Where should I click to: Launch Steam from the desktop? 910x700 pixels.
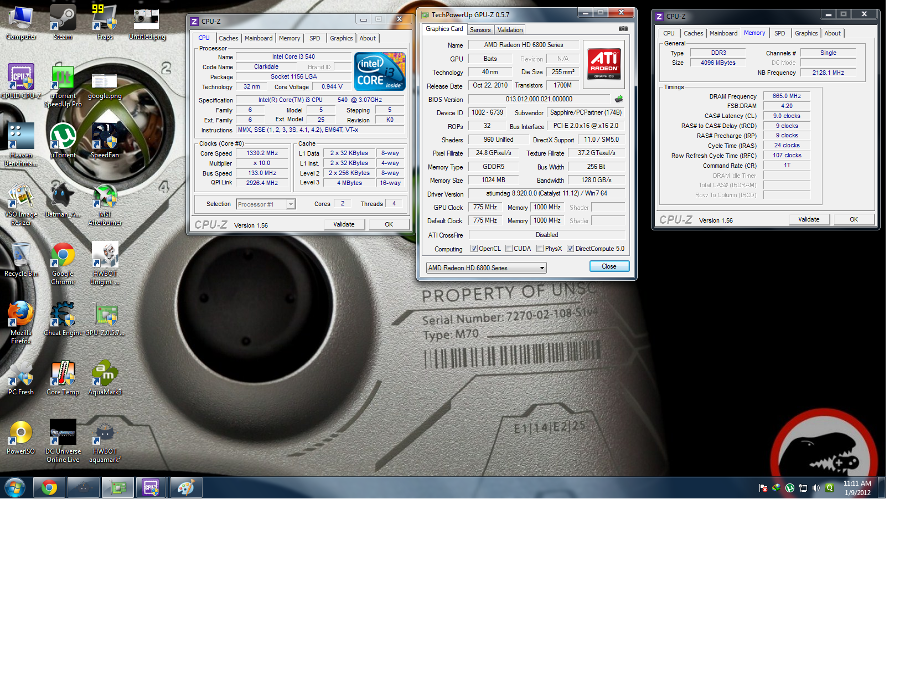63,23
